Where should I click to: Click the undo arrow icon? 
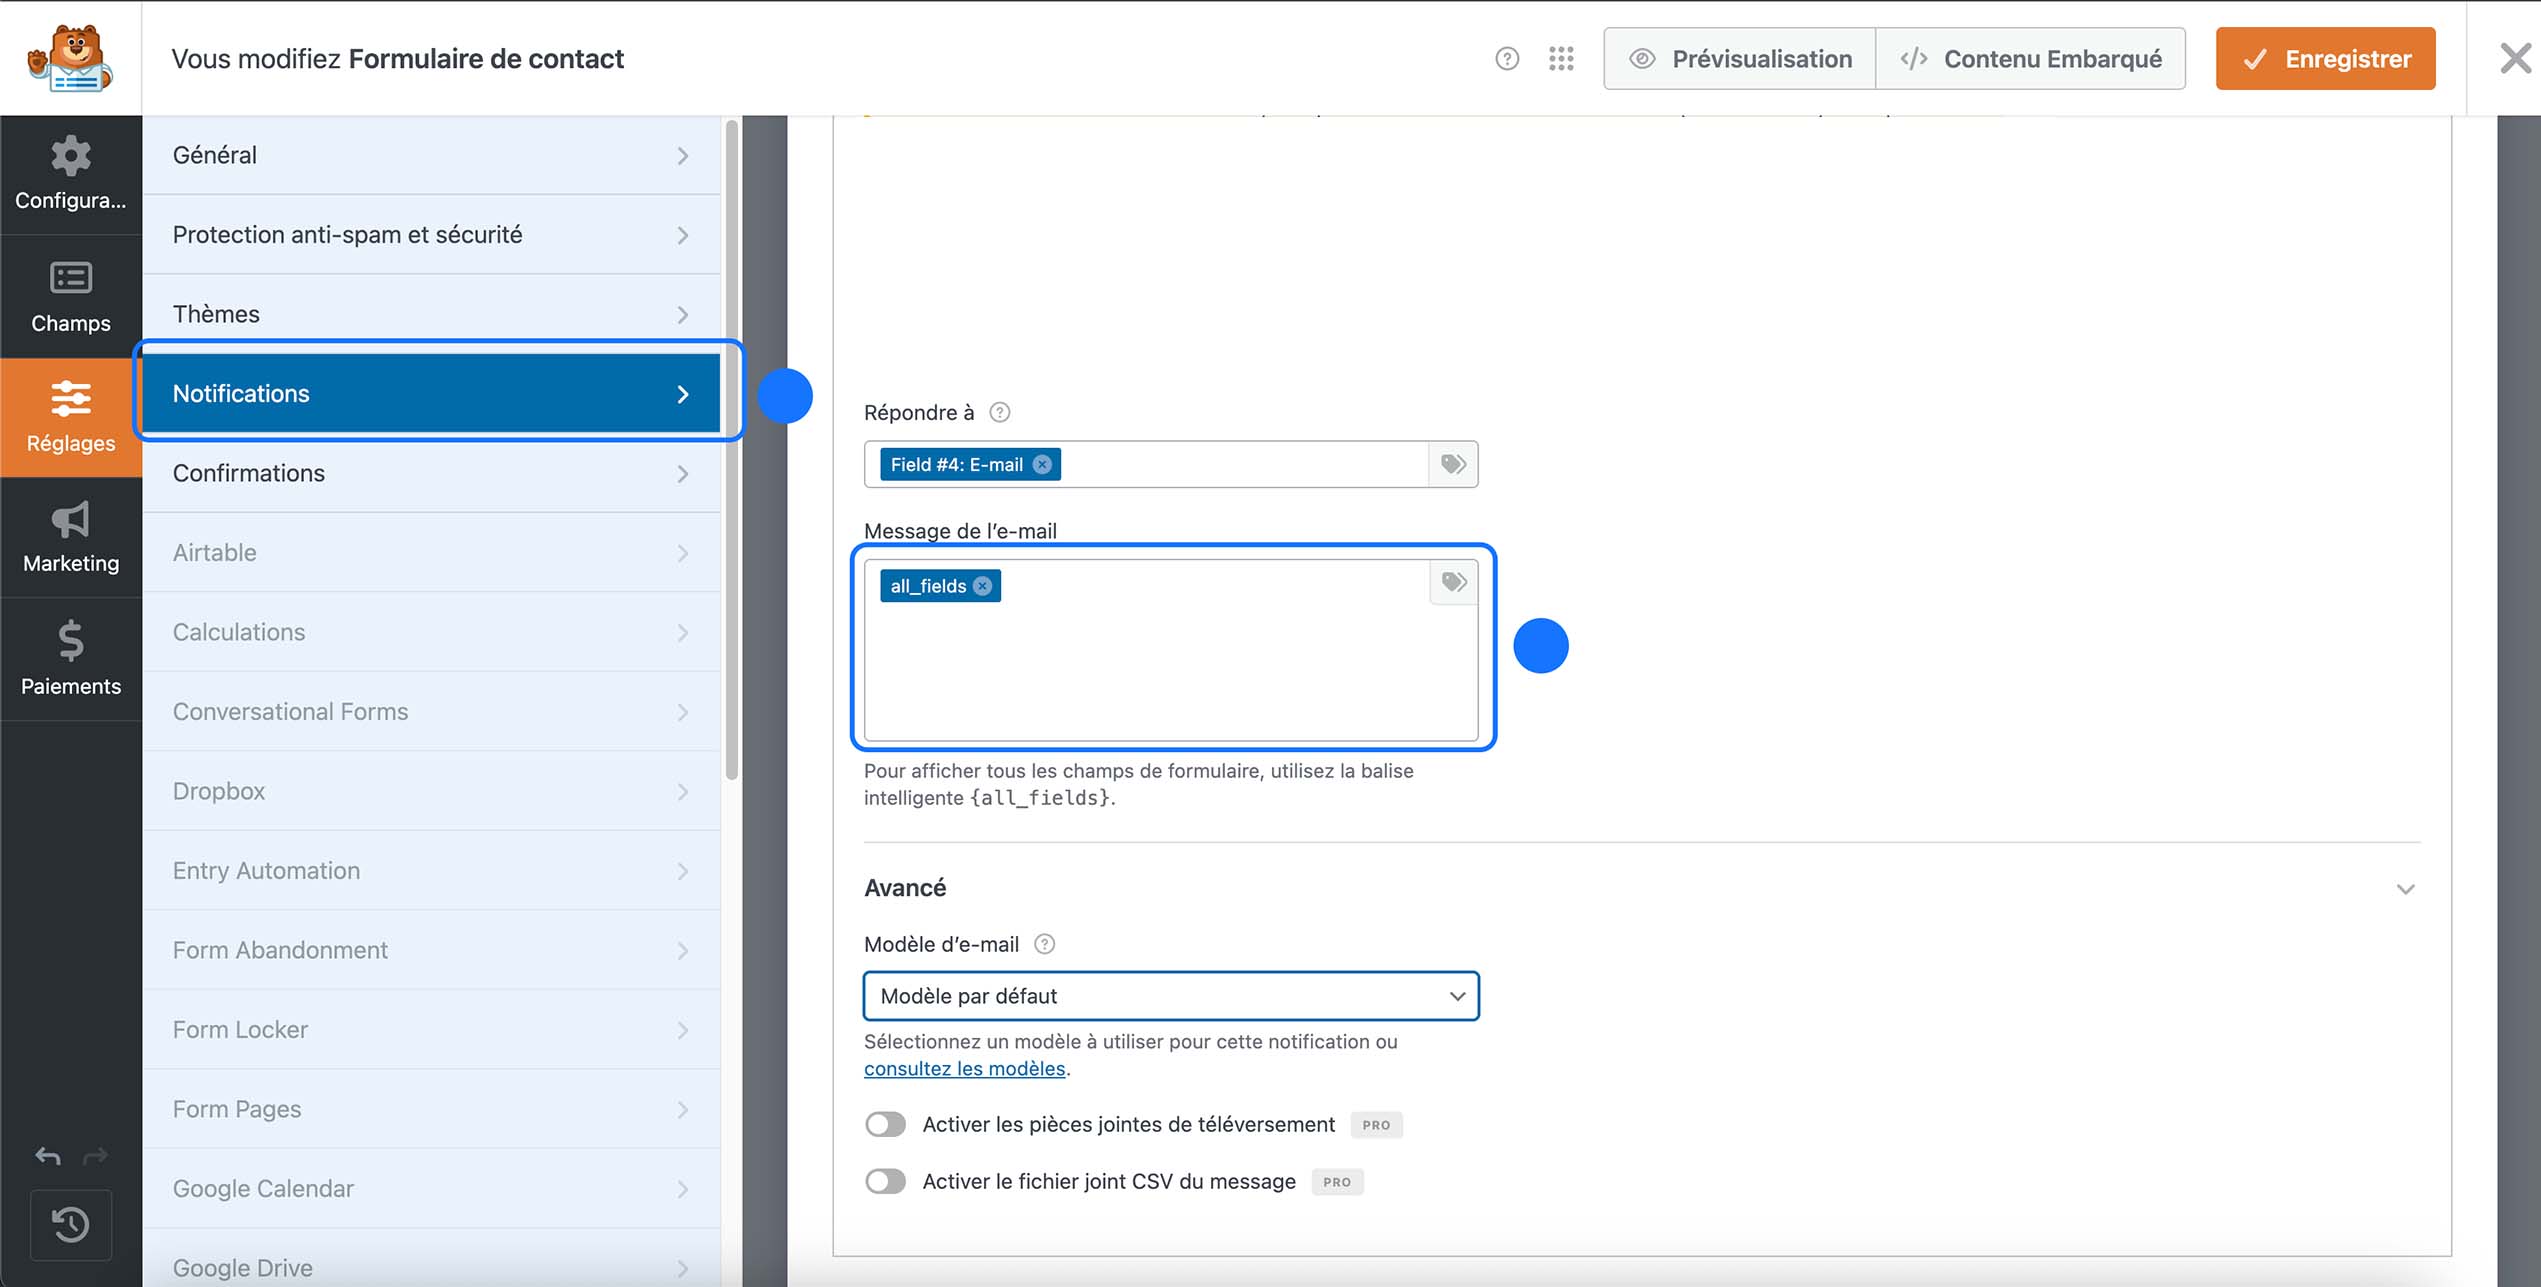coord(46,1156)
